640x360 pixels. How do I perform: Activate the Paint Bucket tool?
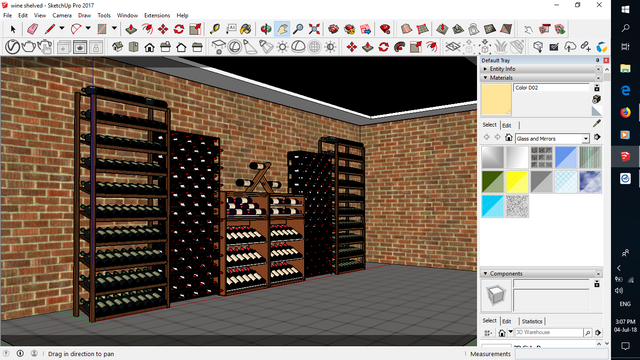[246, 29]
